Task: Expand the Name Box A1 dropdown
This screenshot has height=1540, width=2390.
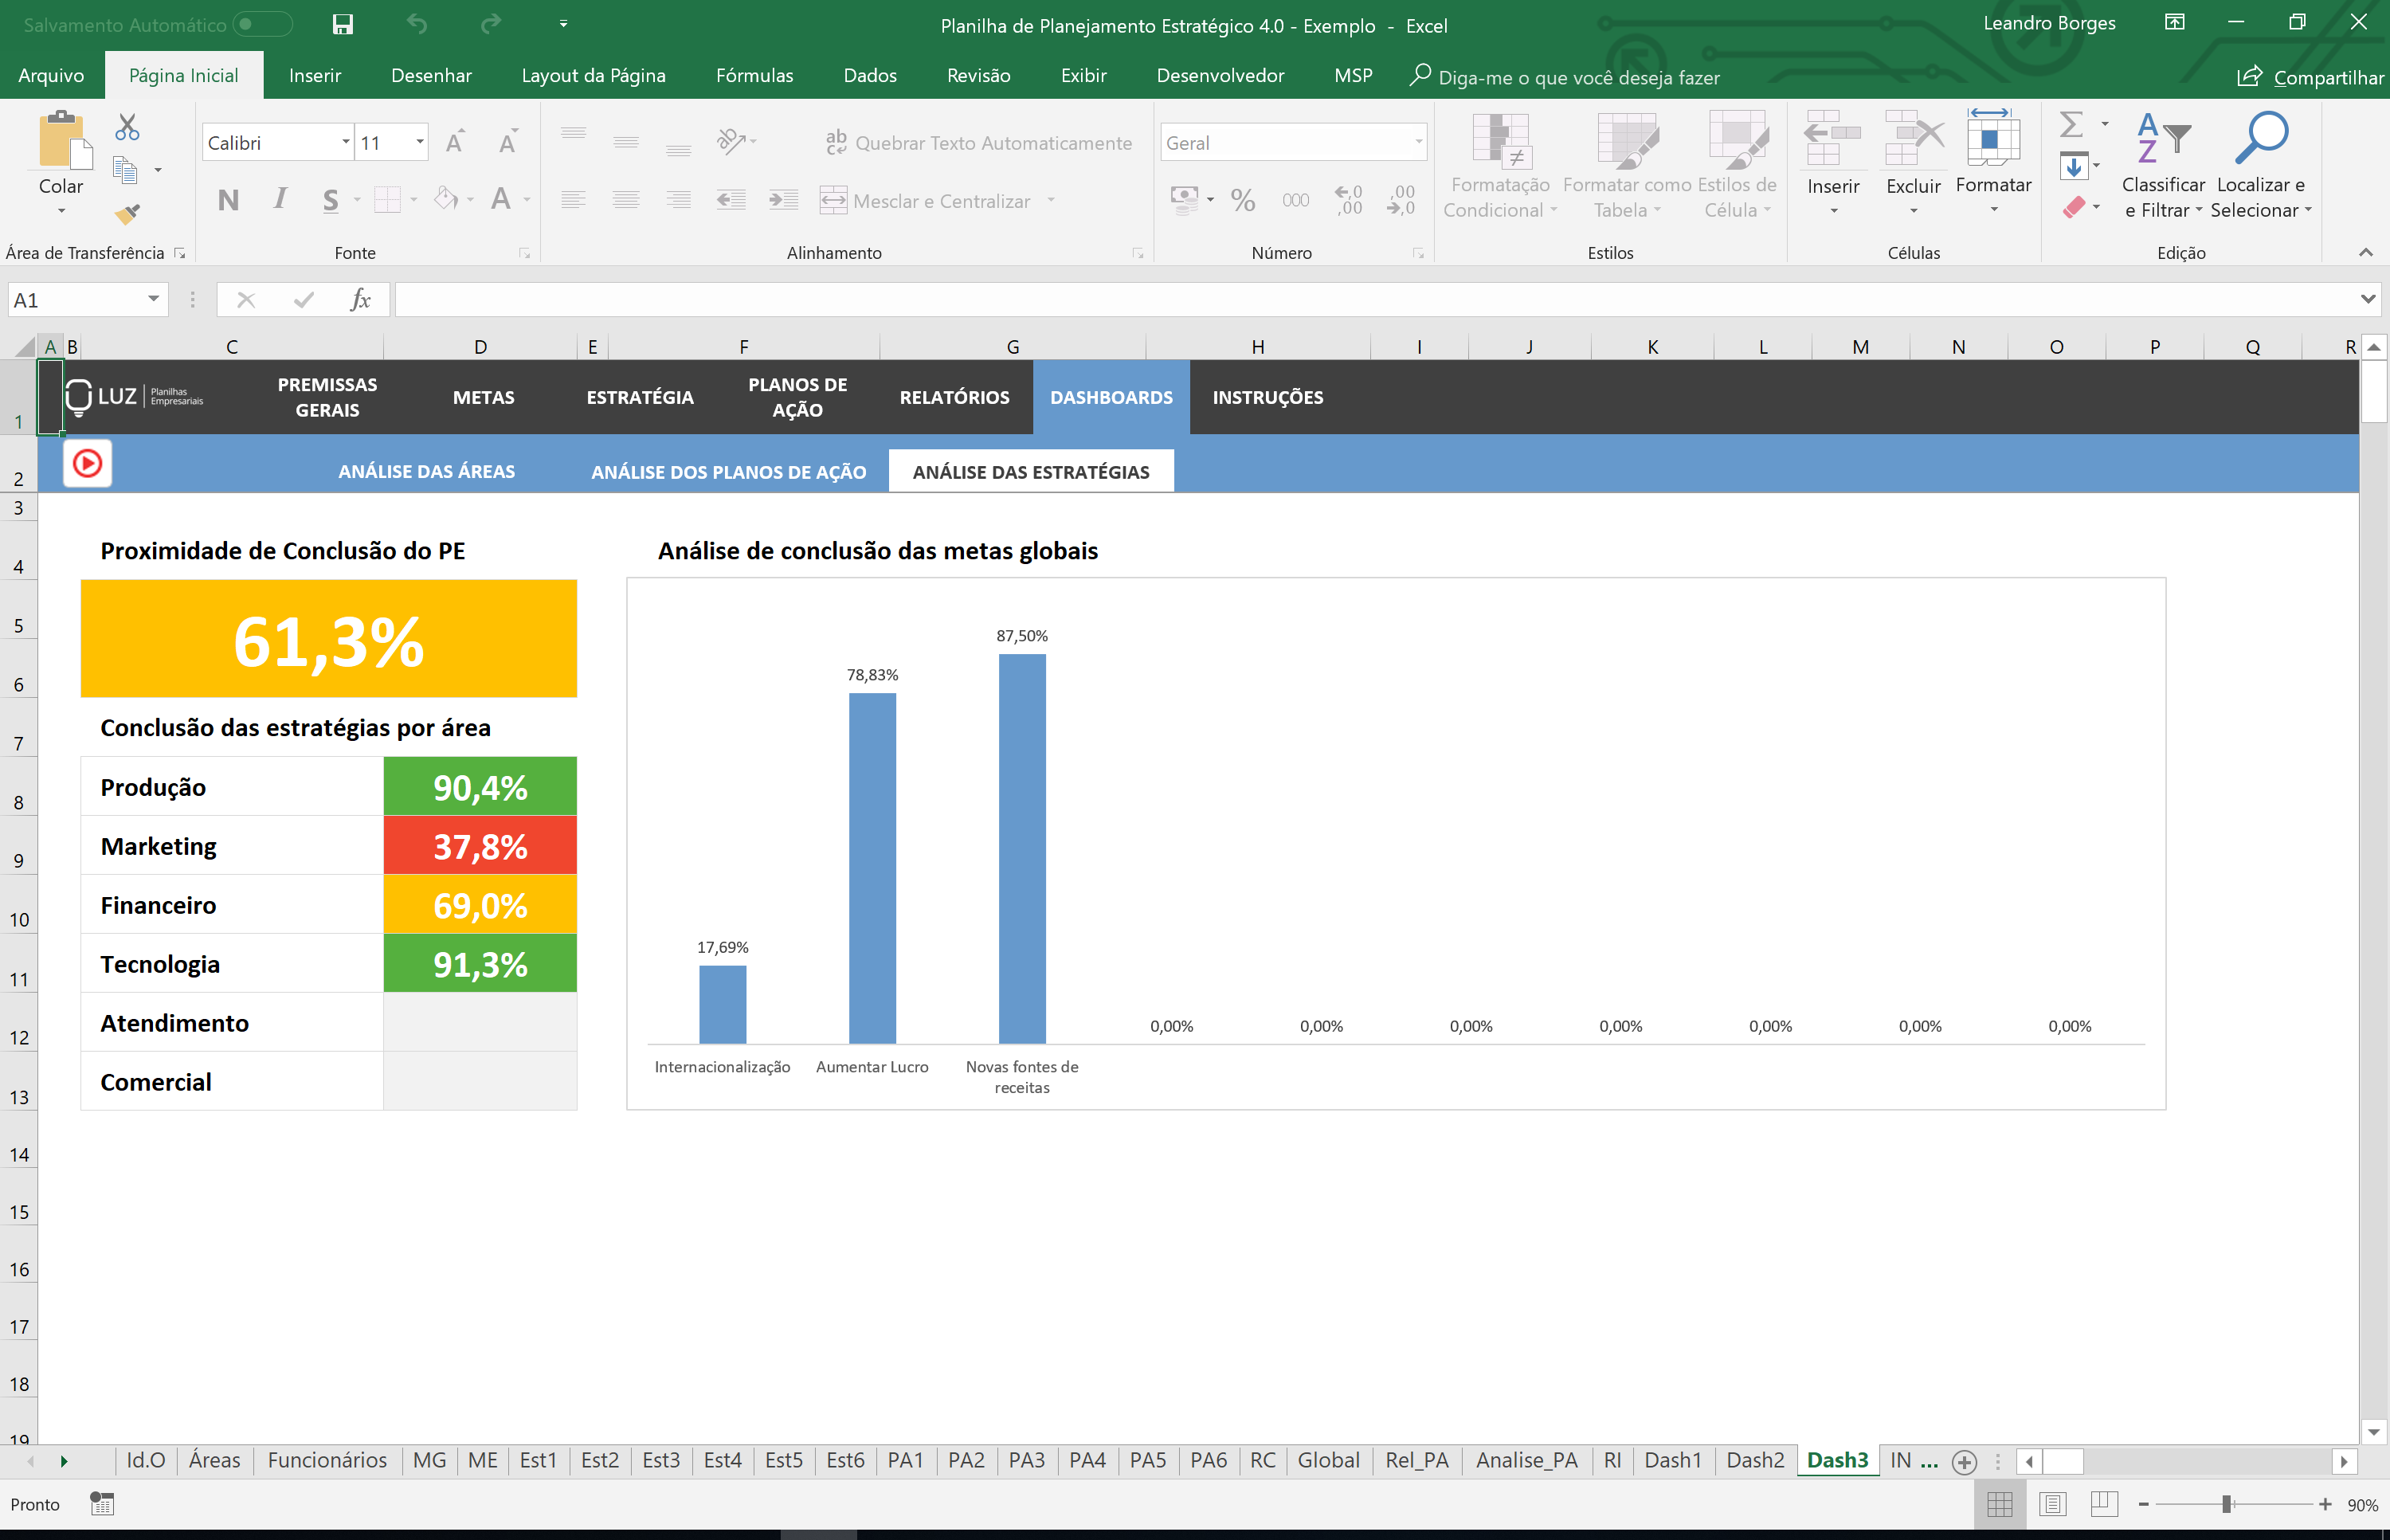Action: click(153, 299)
